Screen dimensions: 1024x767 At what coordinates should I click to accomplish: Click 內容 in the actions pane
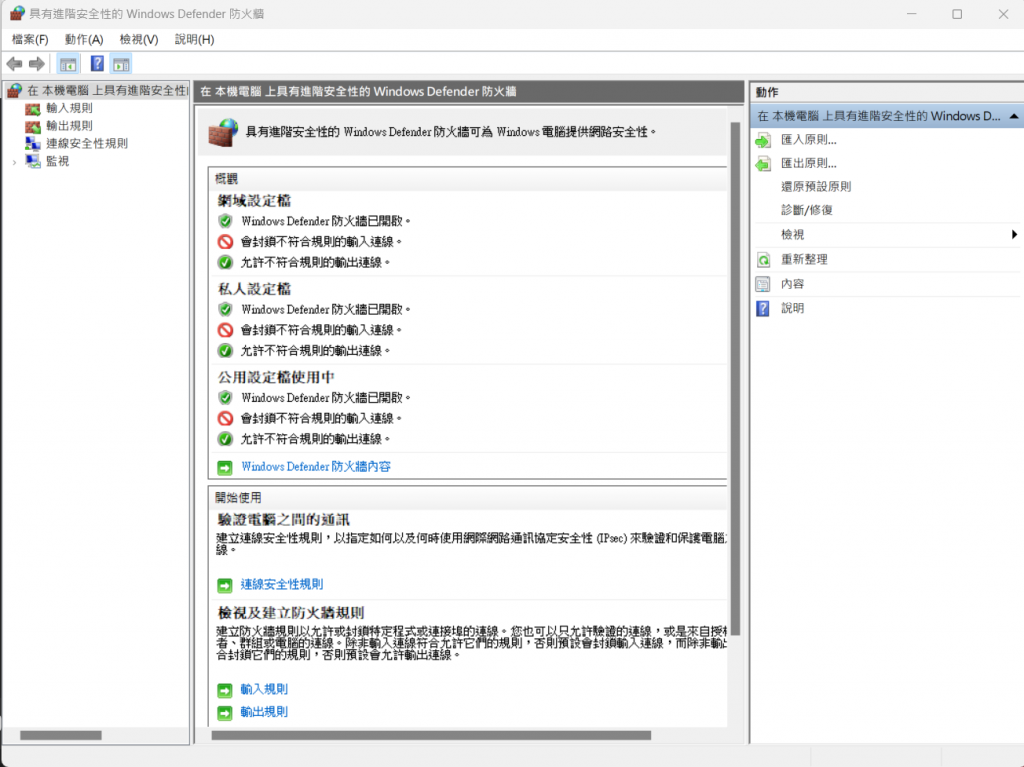pyautogui.click(x=792, y=284)
